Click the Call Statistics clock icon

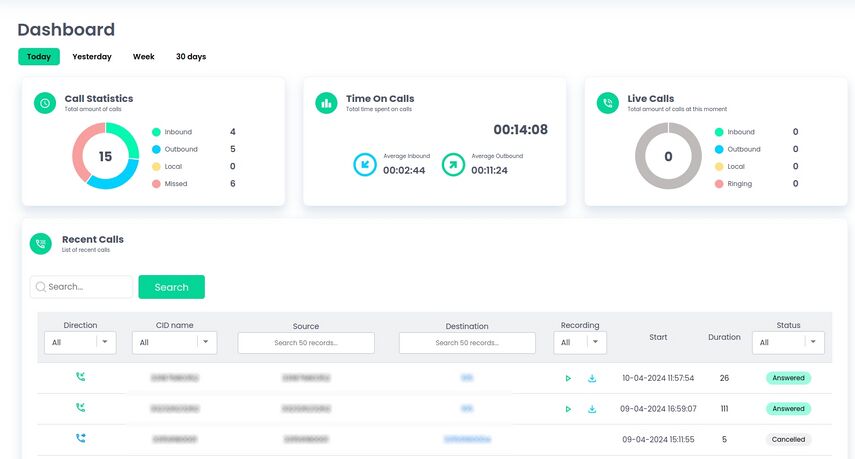[44, 103]
